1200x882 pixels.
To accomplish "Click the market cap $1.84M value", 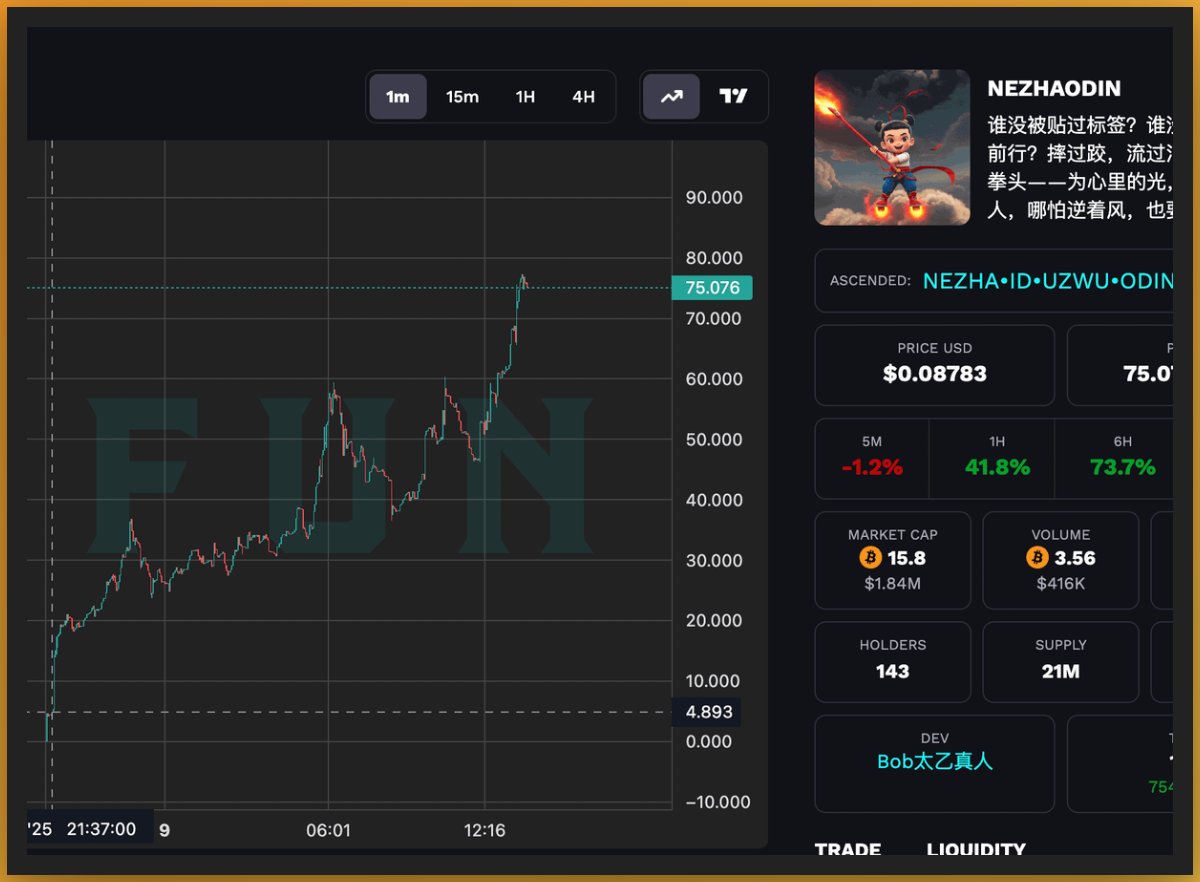I will (893, 583).
